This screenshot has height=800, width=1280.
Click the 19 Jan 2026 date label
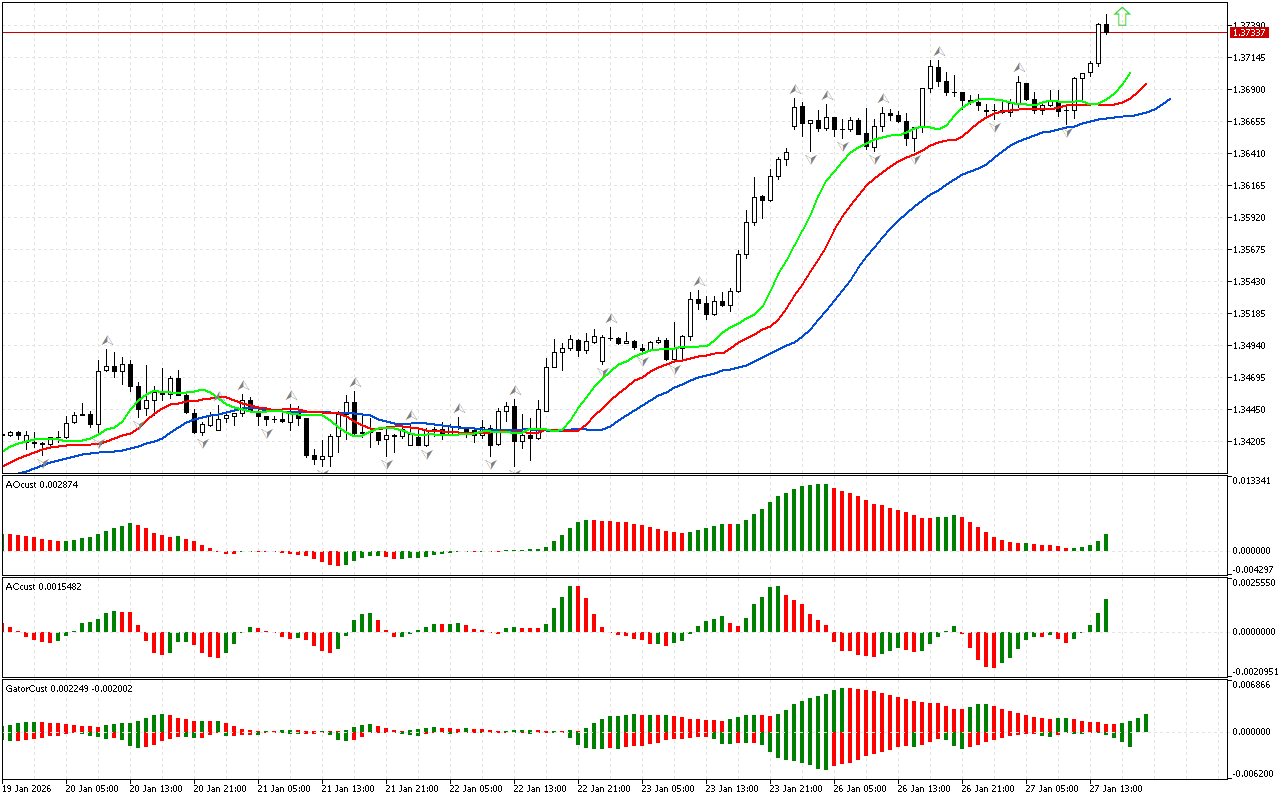(x=27, y=788)
